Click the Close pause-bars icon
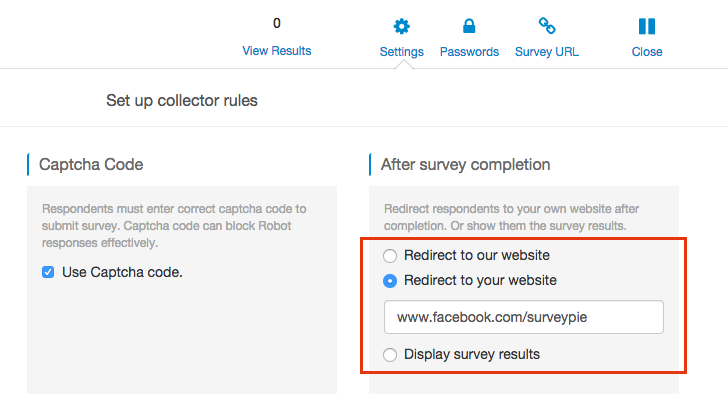This screenshot has height=408, width=728. (647, 26)
